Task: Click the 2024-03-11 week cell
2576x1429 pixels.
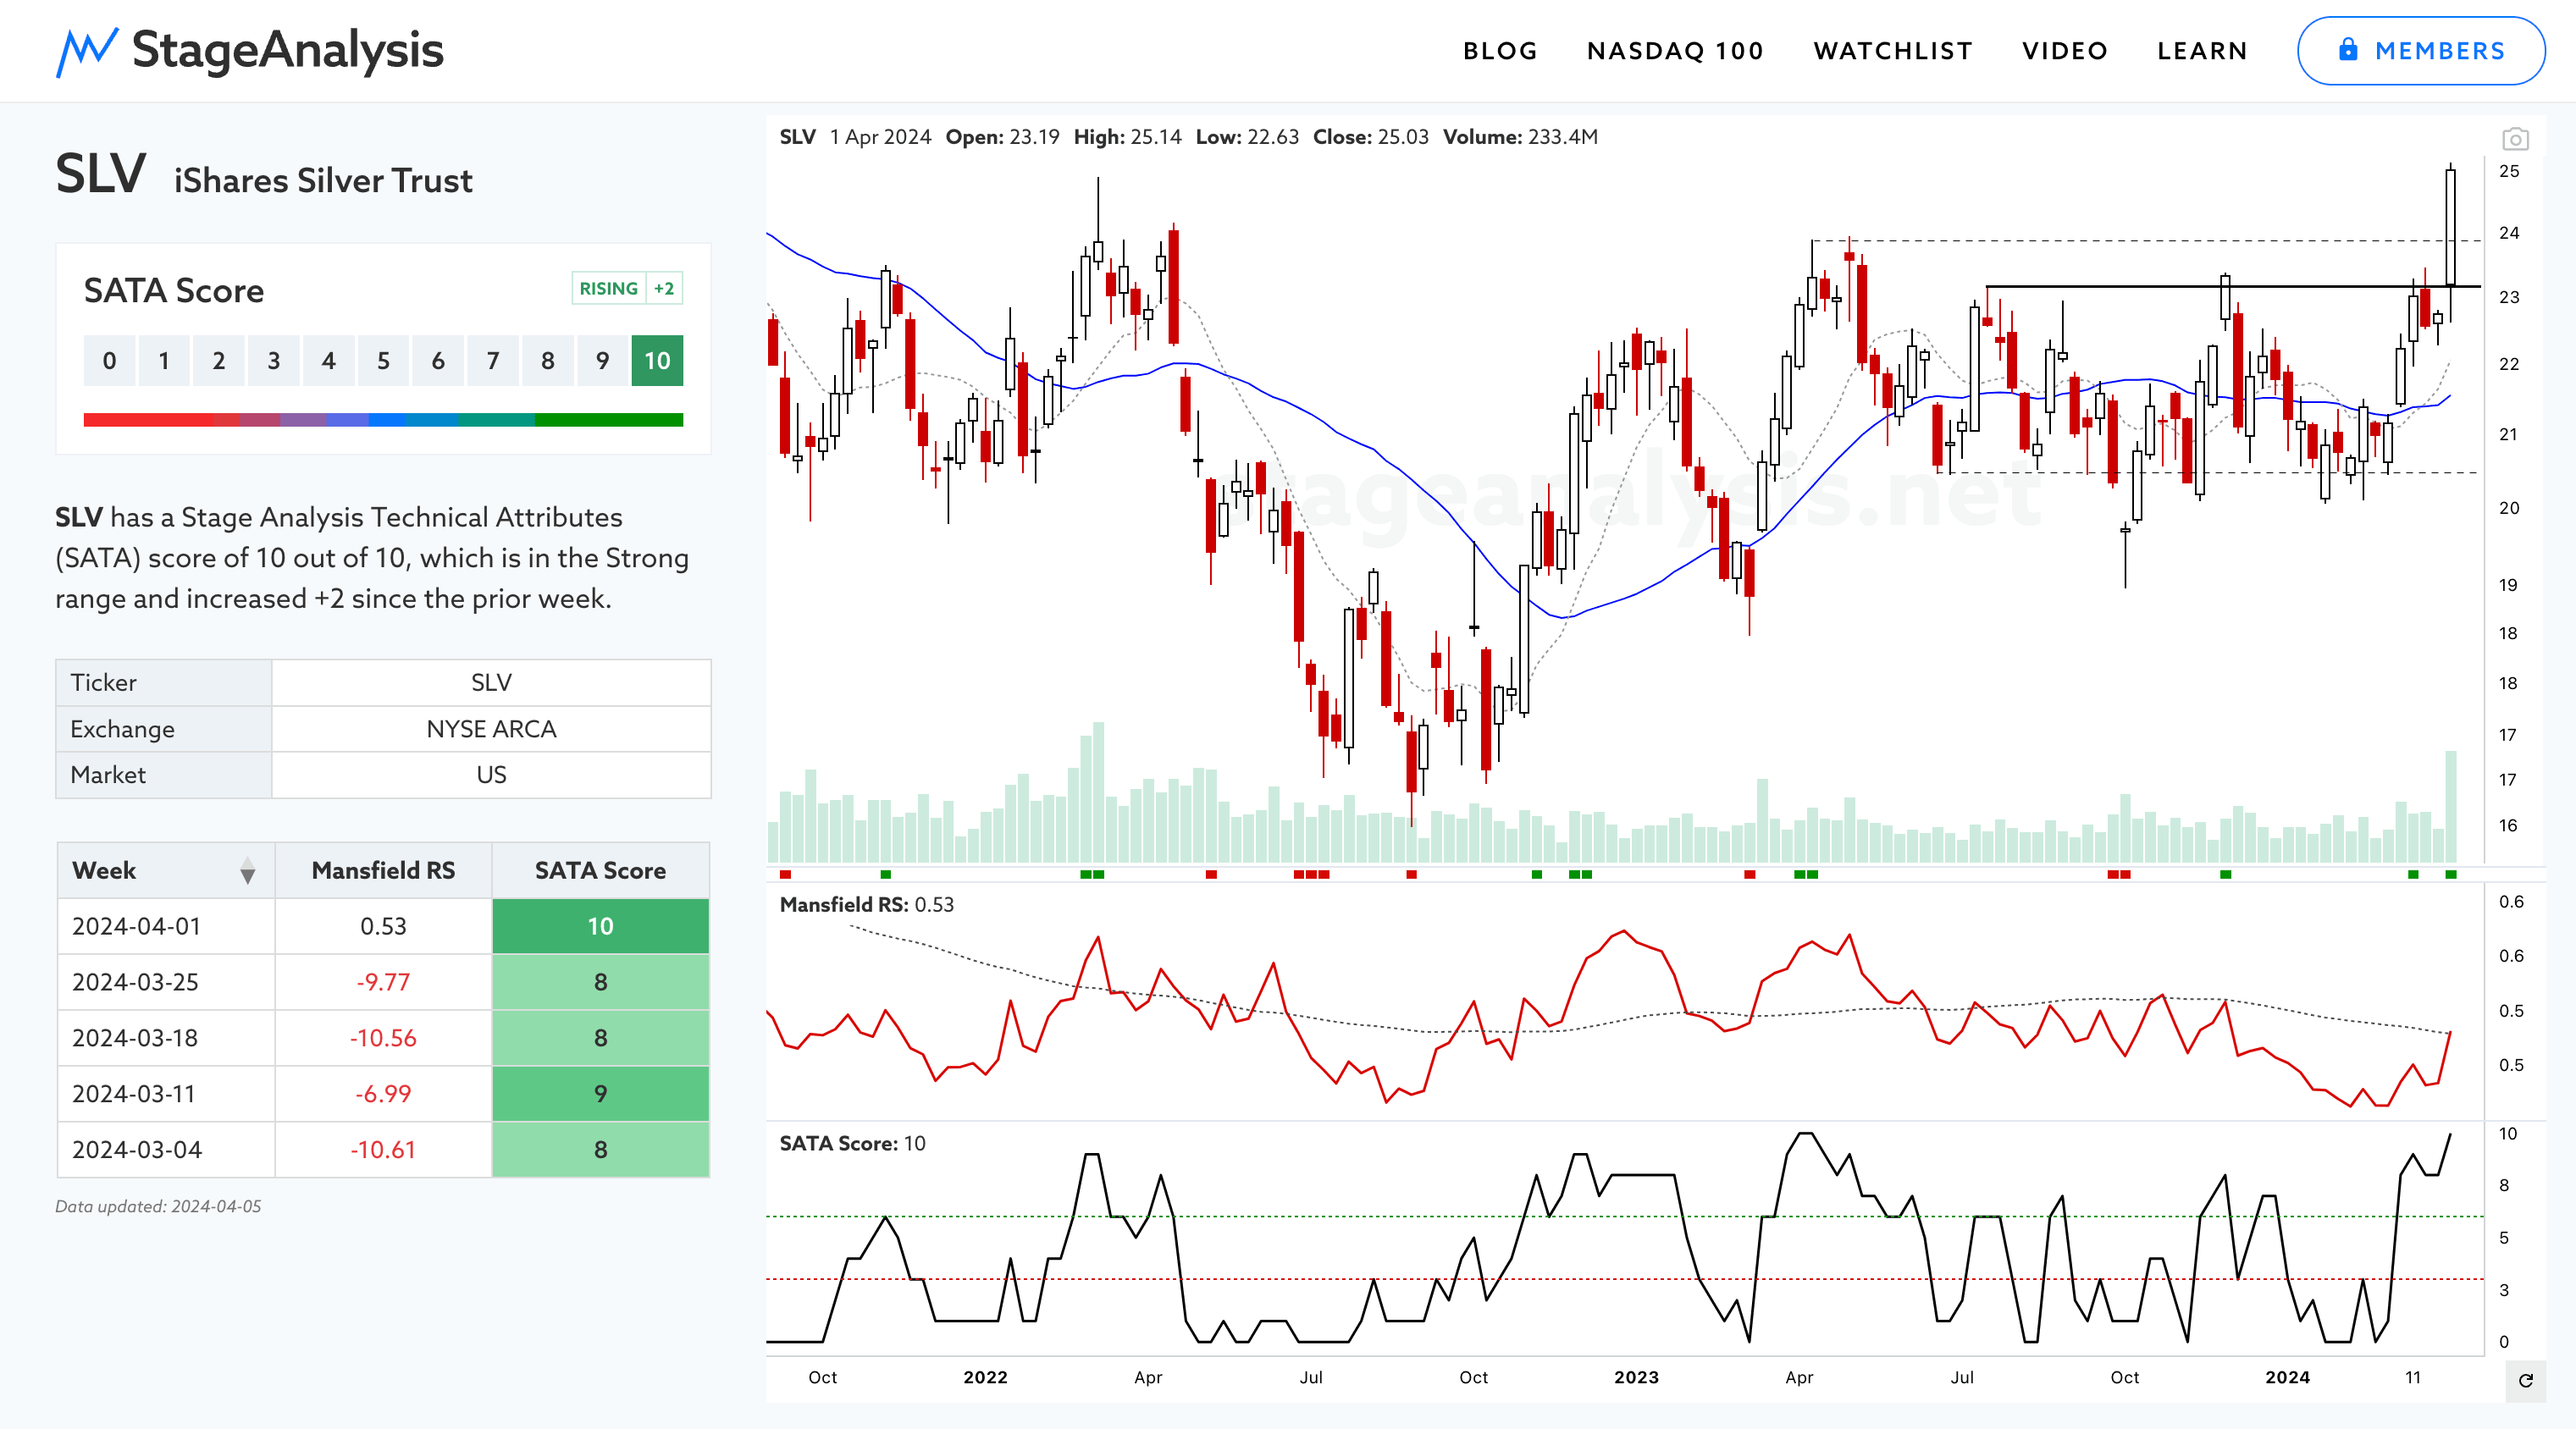Action: 166,1094
